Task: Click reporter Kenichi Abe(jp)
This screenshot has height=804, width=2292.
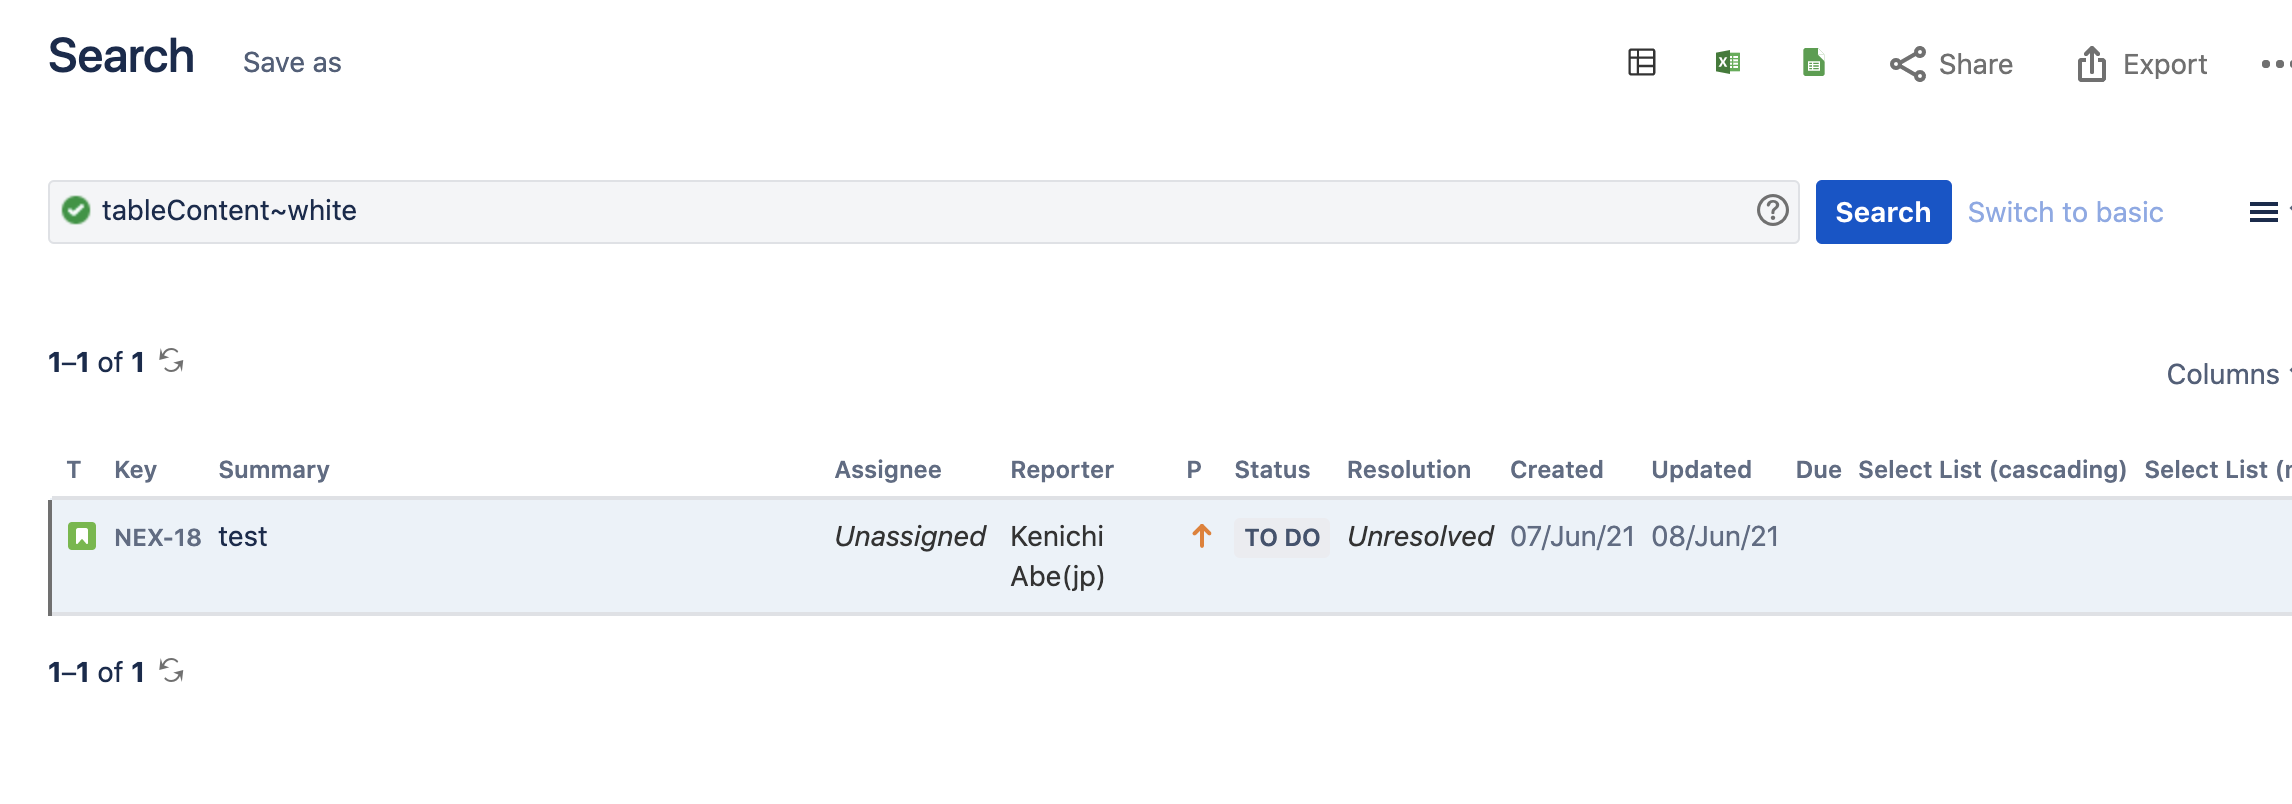Action: pyautogui.click(x=1056, y=555)
